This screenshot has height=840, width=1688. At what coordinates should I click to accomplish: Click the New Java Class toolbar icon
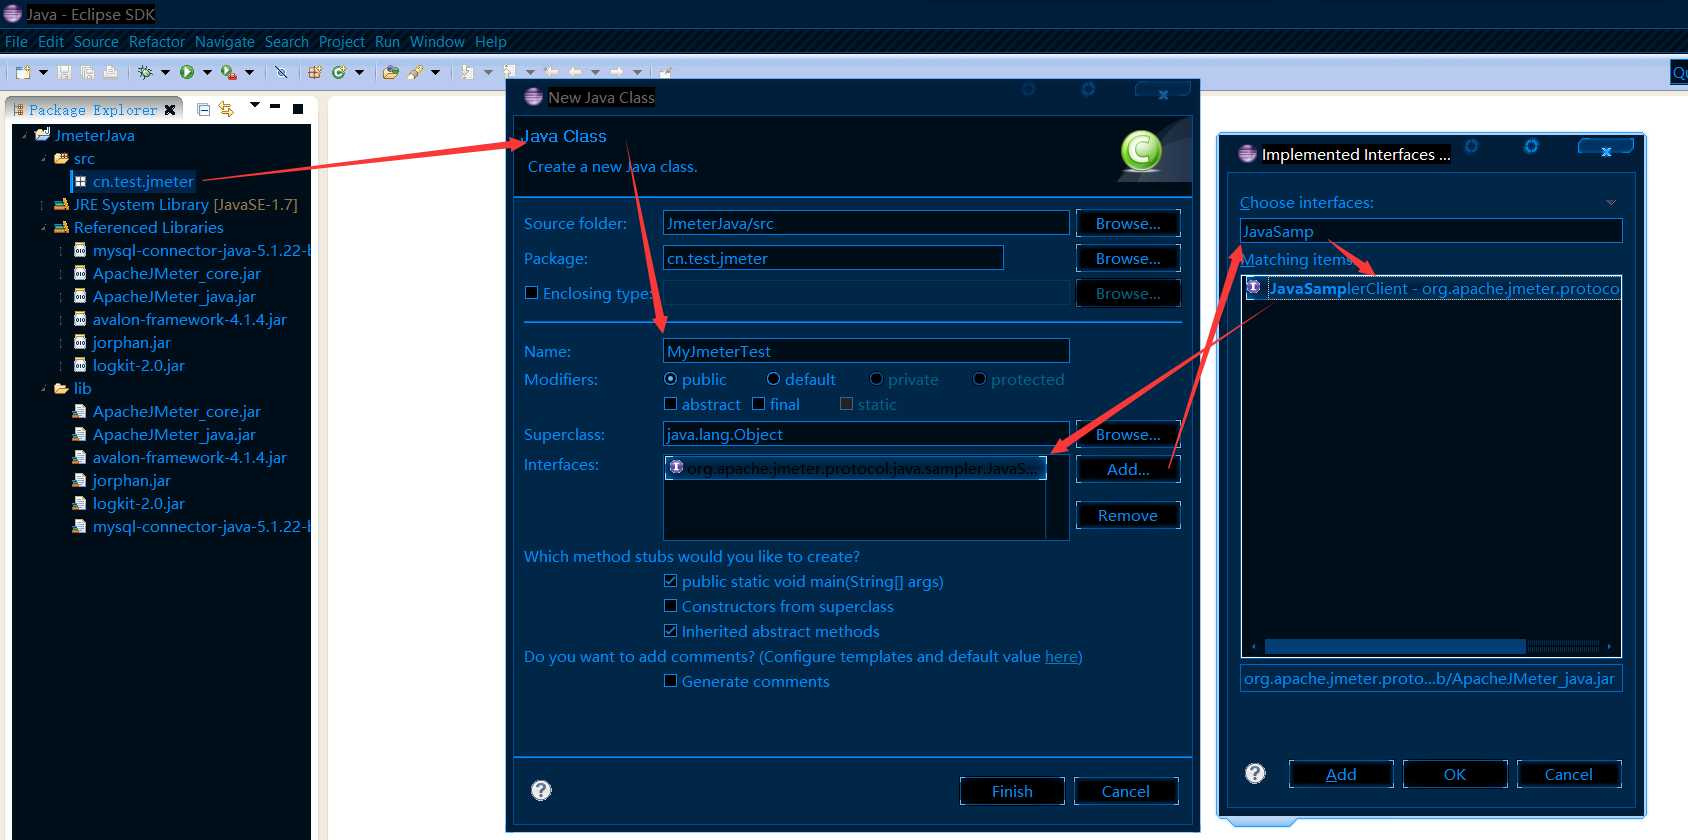(x=339, y=72)
